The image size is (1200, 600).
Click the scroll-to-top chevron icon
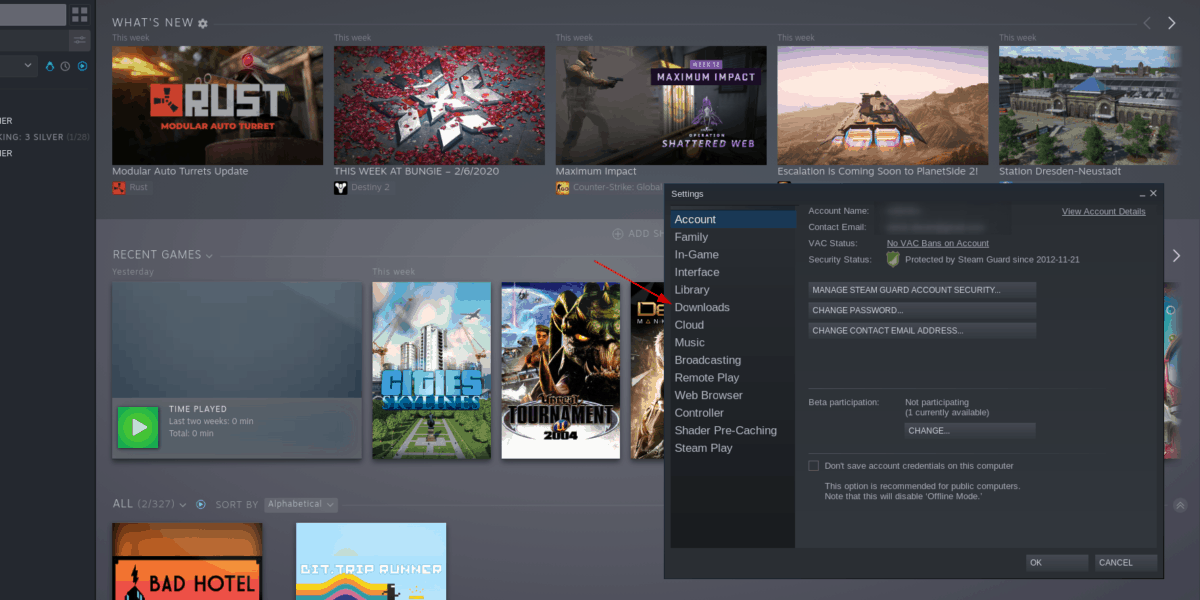coord(1180,506)
